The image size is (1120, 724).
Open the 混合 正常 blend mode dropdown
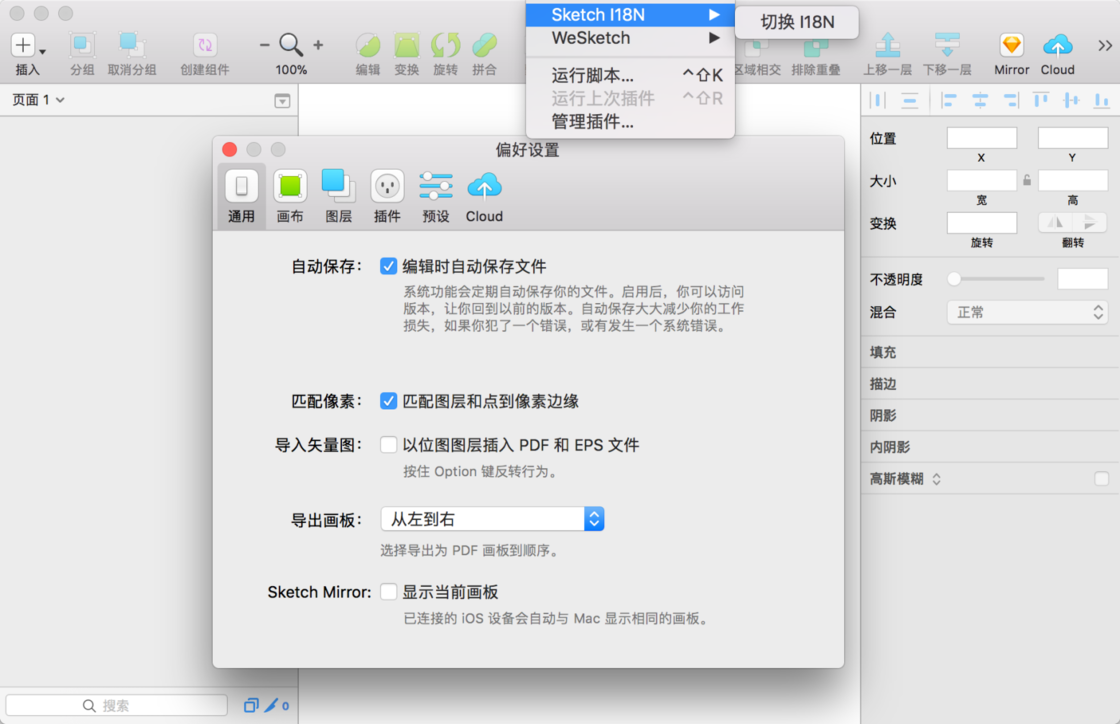click(1027, 312)
